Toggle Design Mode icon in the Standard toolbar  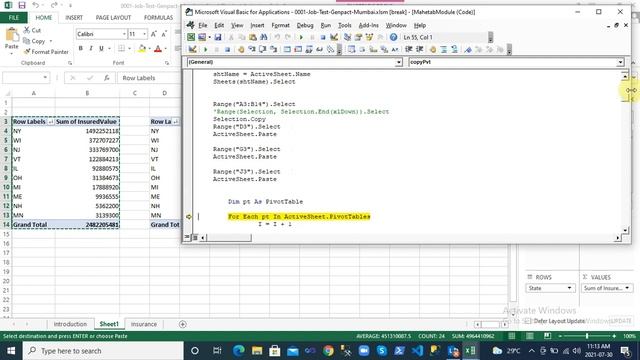(x=334, y=37)
